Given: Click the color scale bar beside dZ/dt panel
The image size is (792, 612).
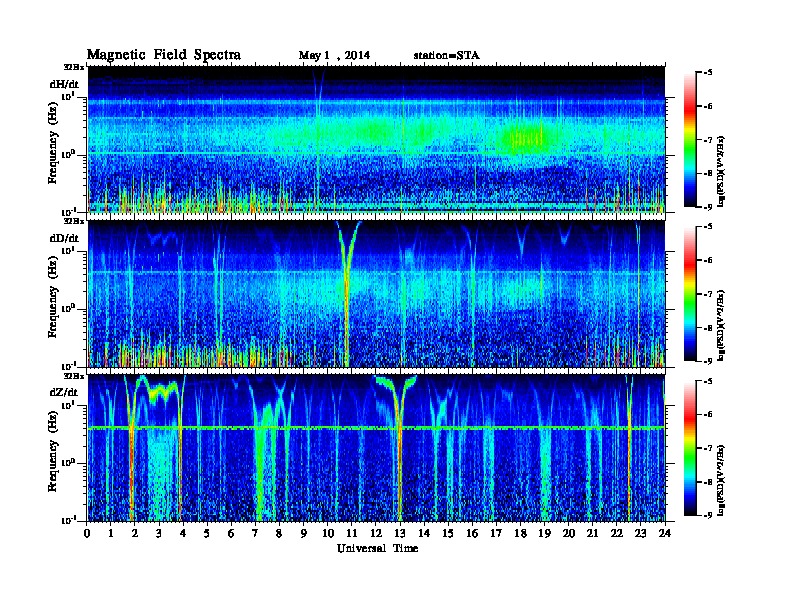Looking at the screenshot, I should 690,448.
